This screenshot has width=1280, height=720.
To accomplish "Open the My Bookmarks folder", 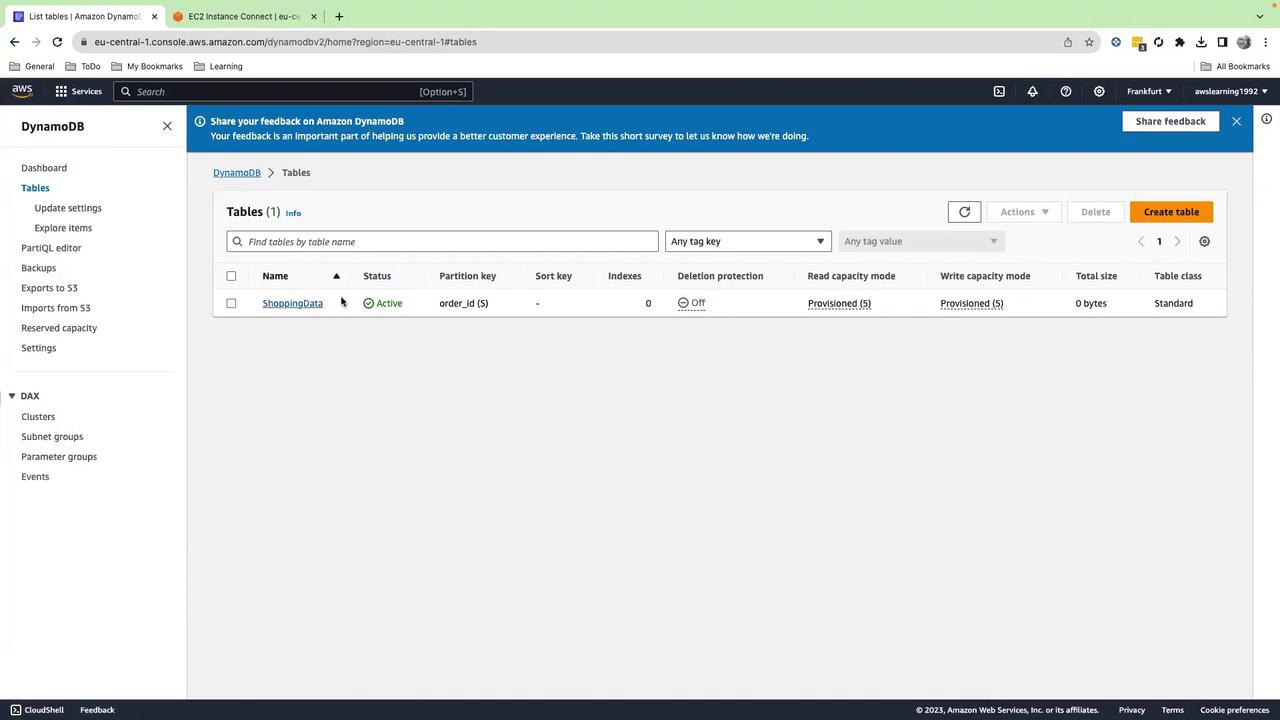I will (147, 66).
